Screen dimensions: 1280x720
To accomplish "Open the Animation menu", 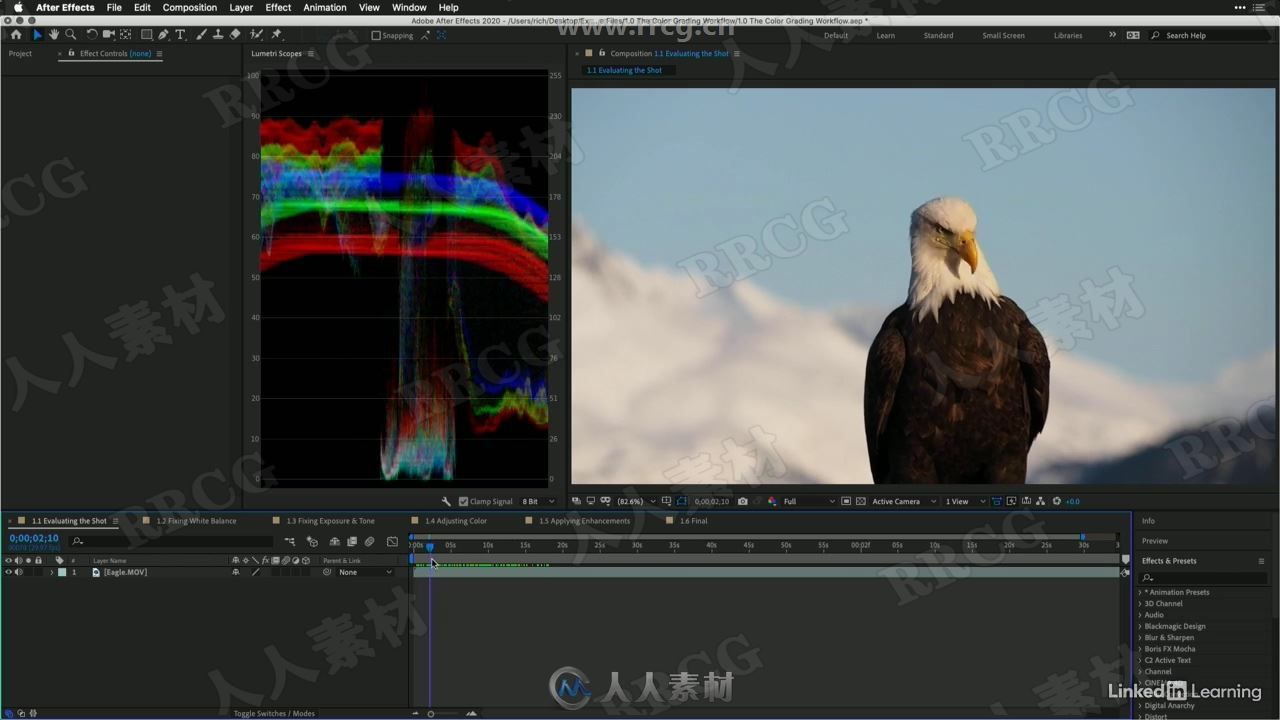I will pos(324,7).
